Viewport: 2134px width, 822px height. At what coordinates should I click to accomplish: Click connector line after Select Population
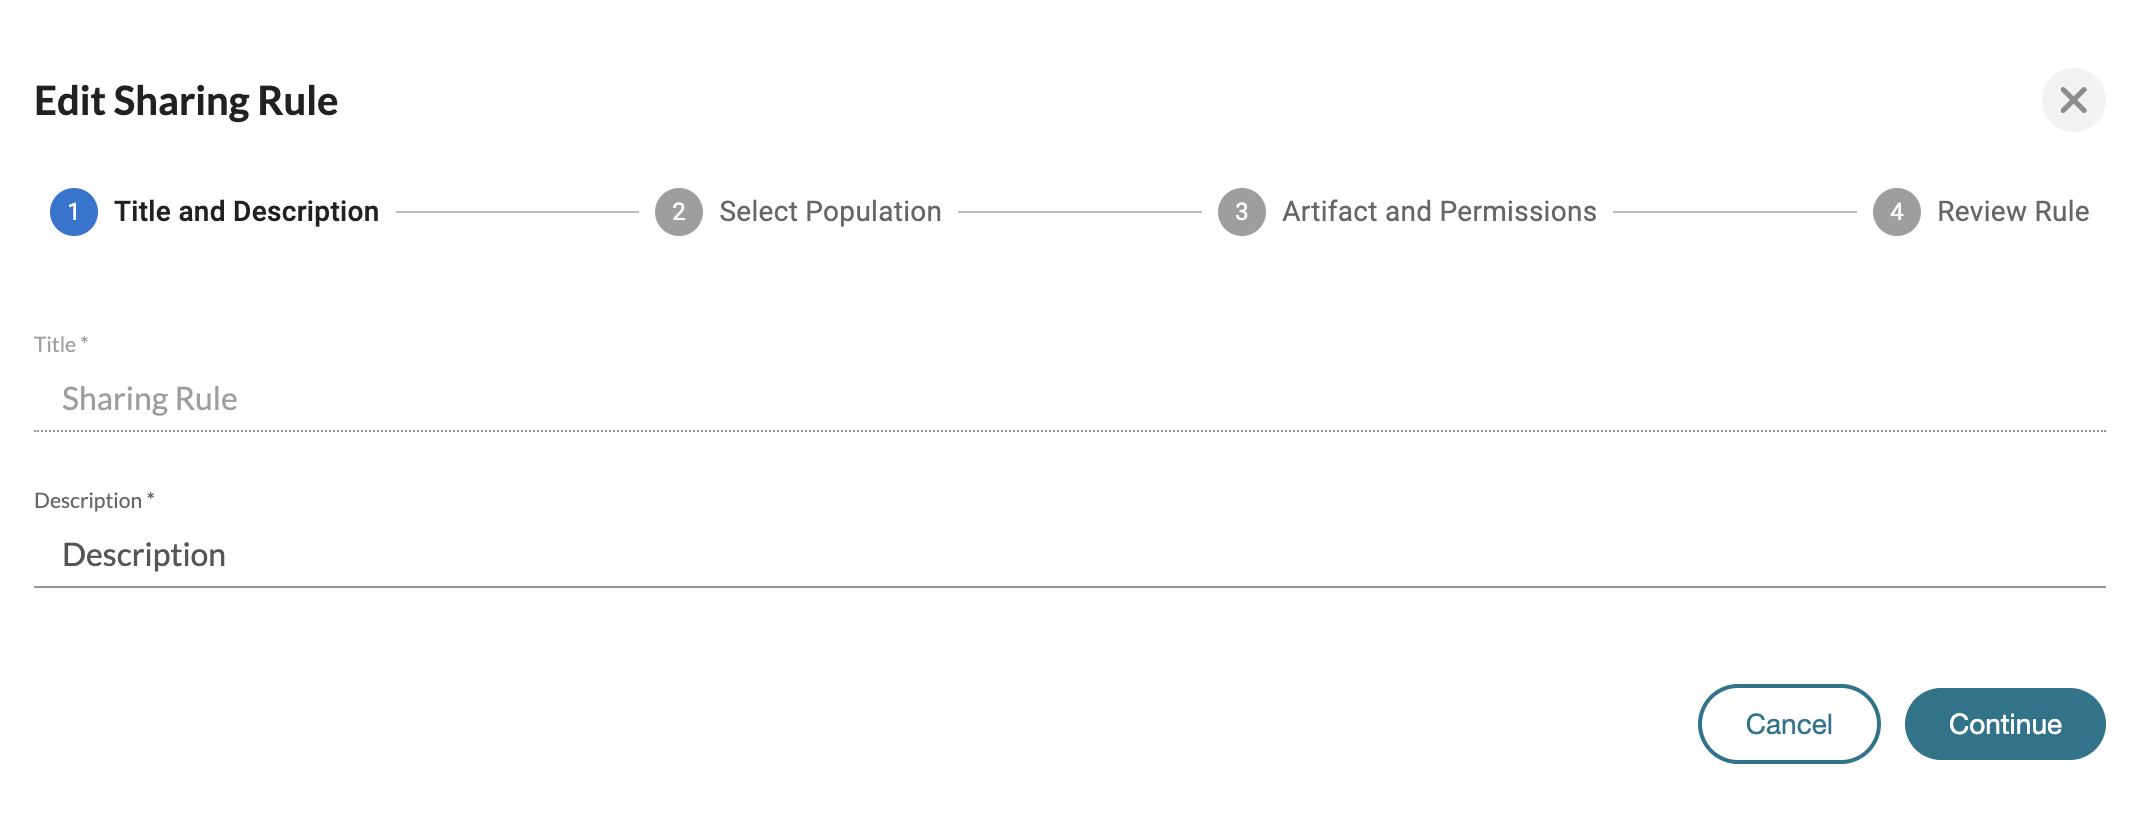[x=1080, y=212]
